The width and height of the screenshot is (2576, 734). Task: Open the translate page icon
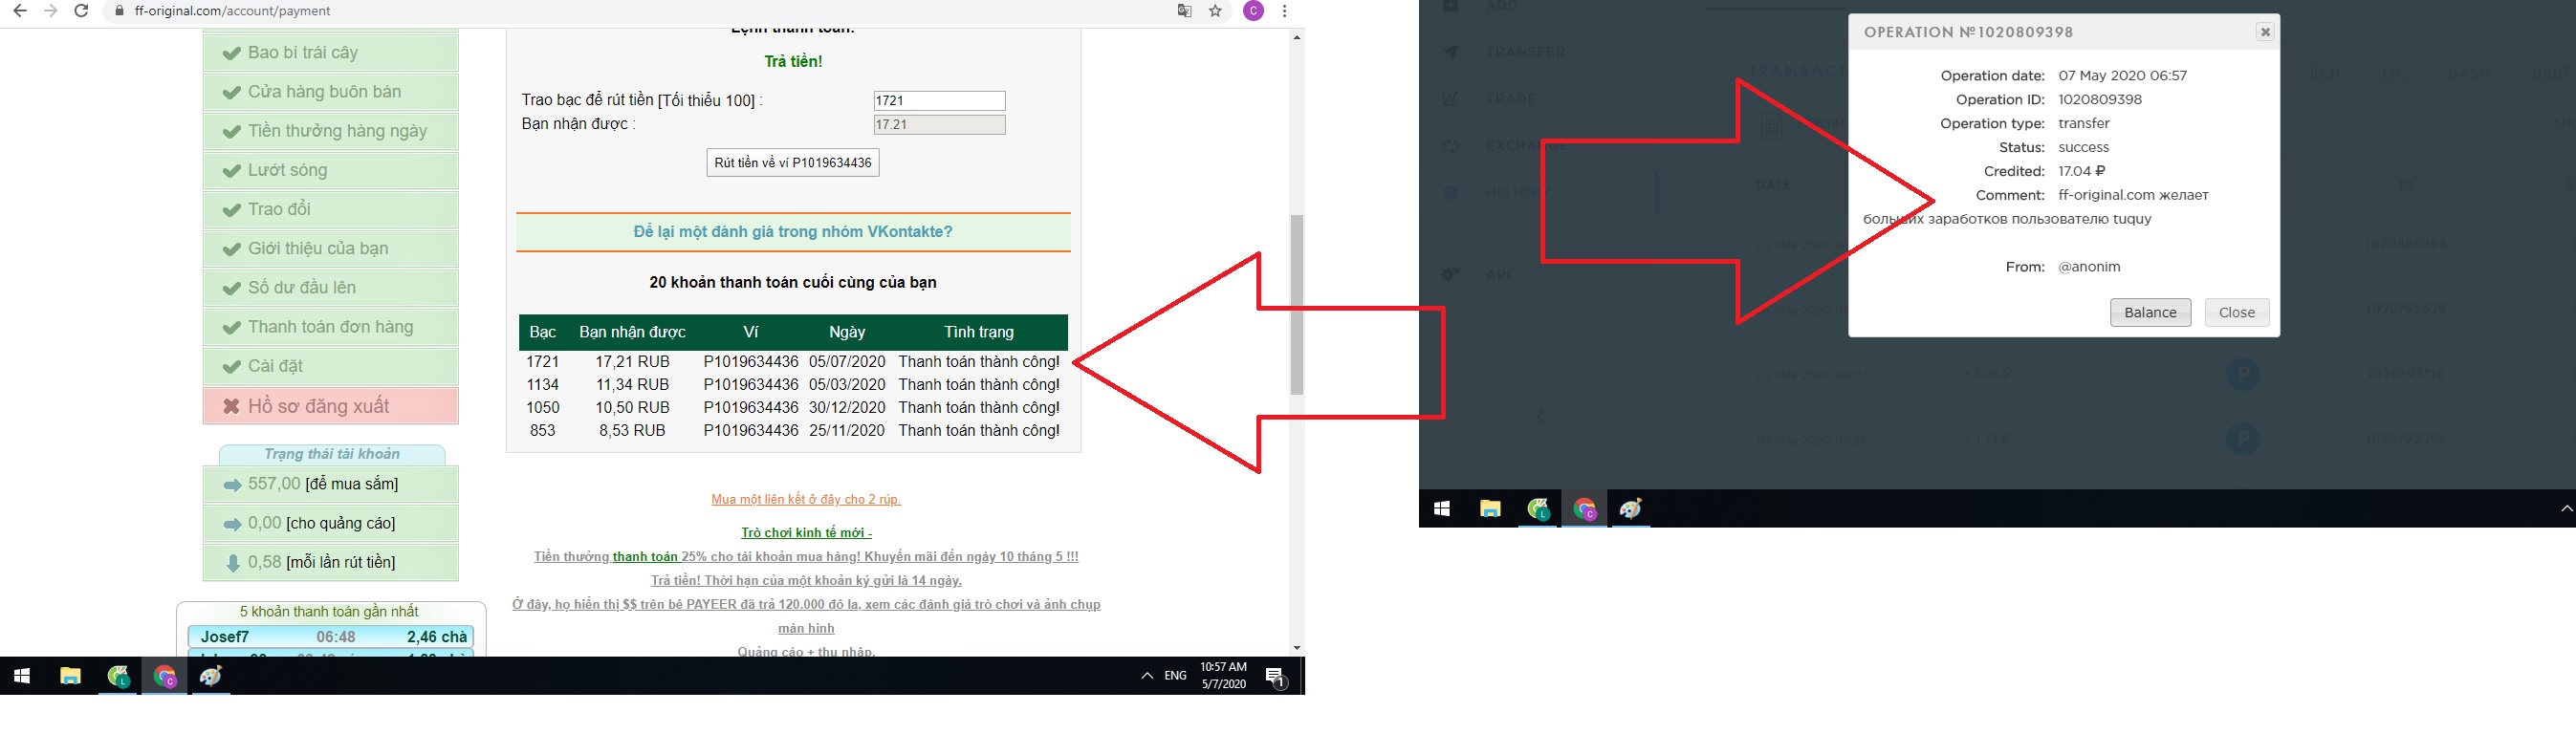1184,11
